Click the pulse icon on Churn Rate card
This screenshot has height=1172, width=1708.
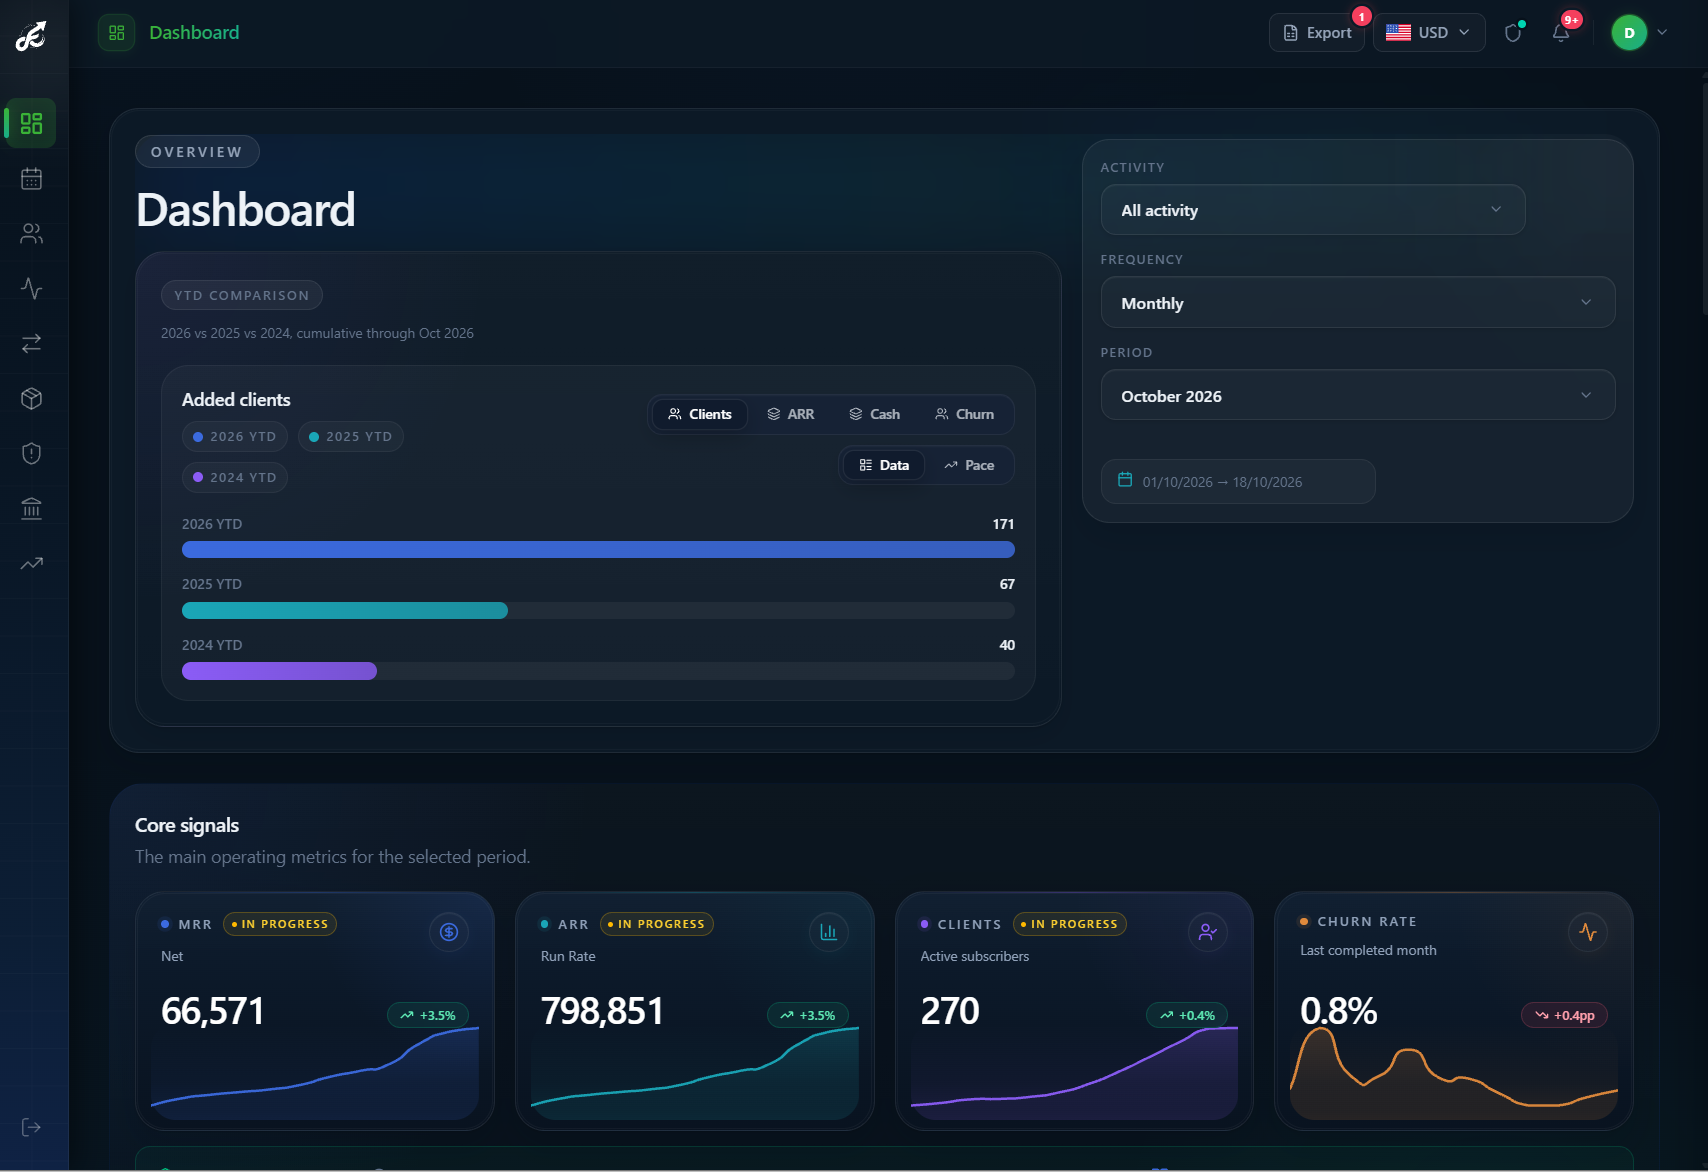(1588, 932)
